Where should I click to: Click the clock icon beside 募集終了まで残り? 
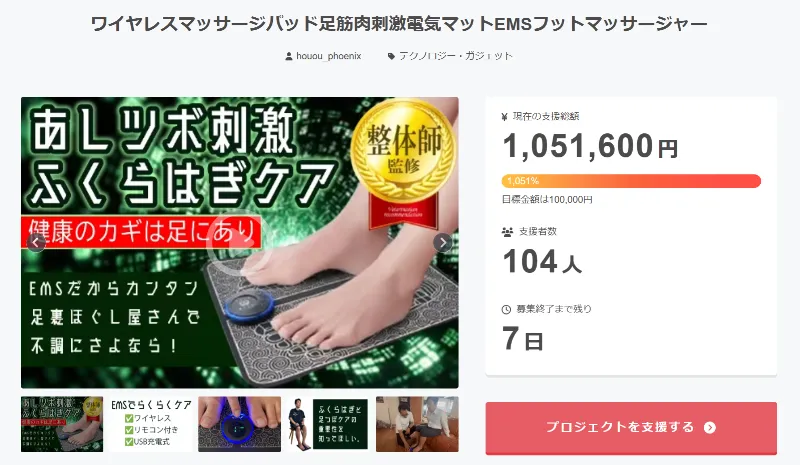(506, 309)
